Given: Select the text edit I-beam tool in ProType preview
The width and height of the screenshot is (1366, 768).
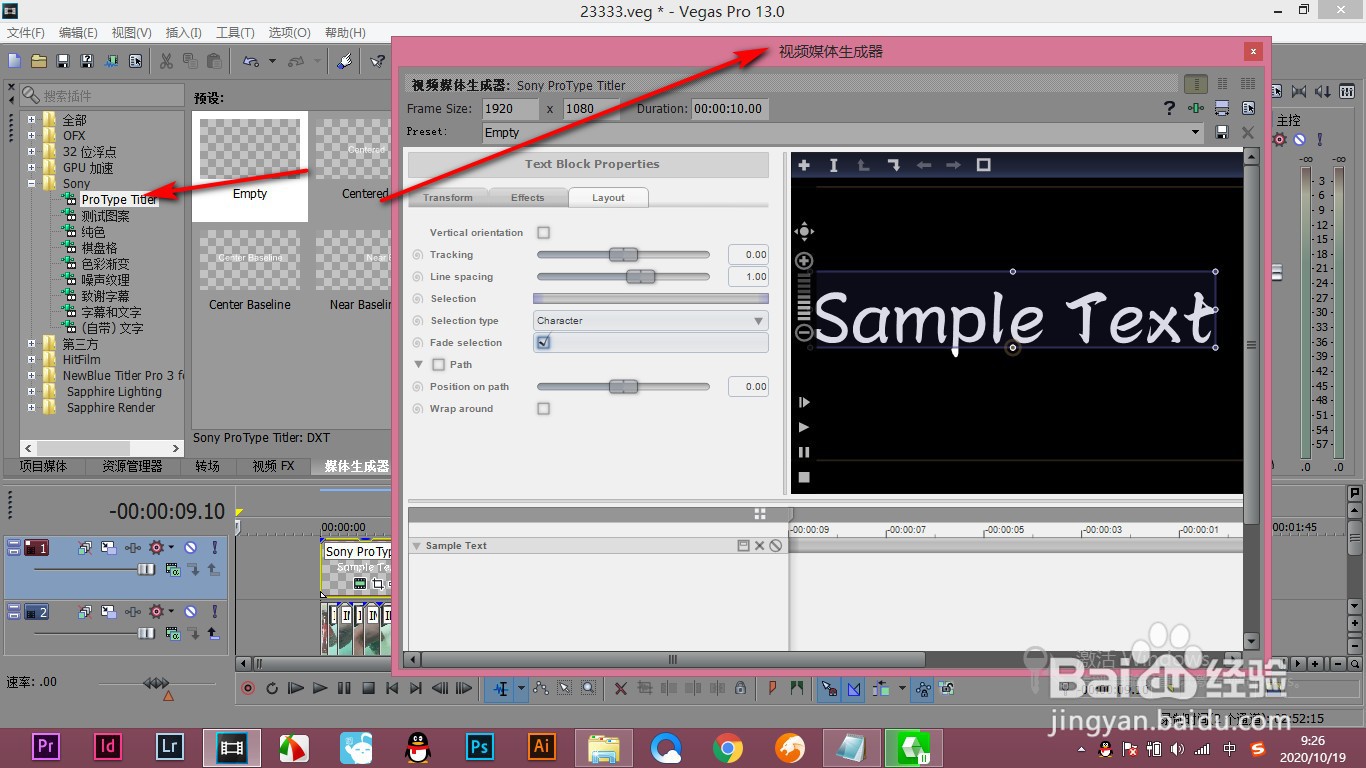Looking at the screenshot, I should coord(833,165).
